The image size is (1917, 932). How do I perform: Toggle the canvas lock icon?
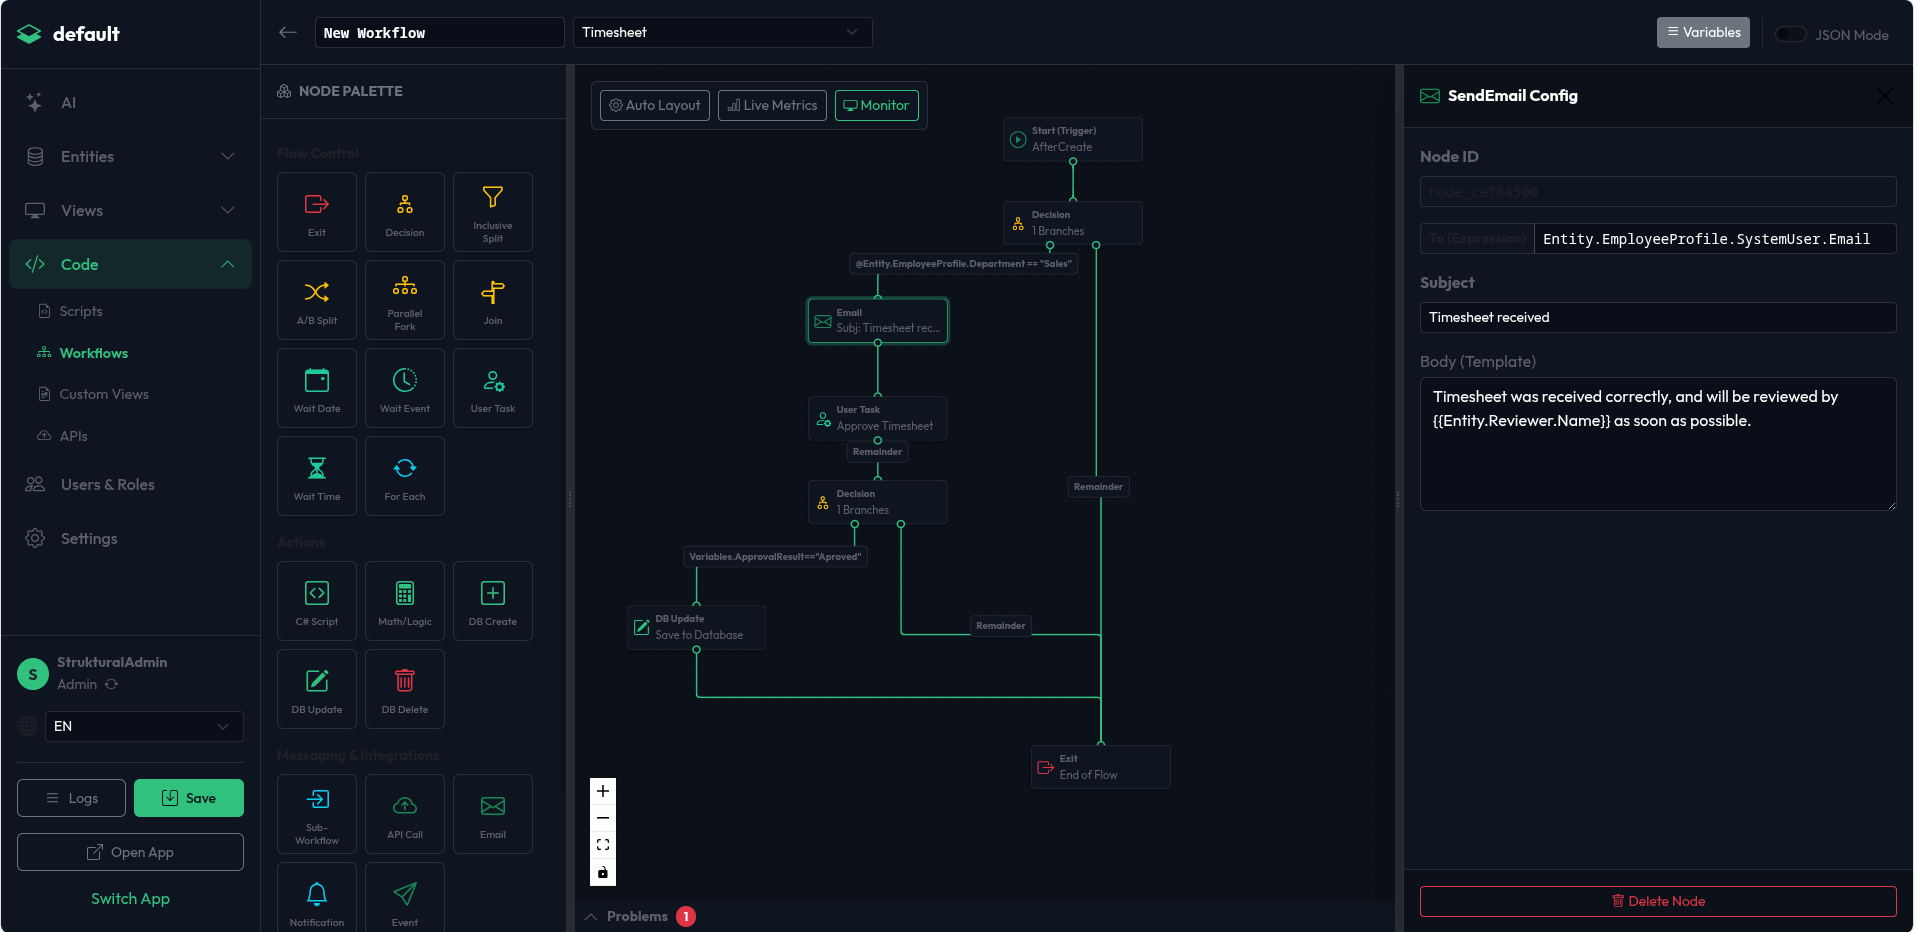(x=603, y=872)
